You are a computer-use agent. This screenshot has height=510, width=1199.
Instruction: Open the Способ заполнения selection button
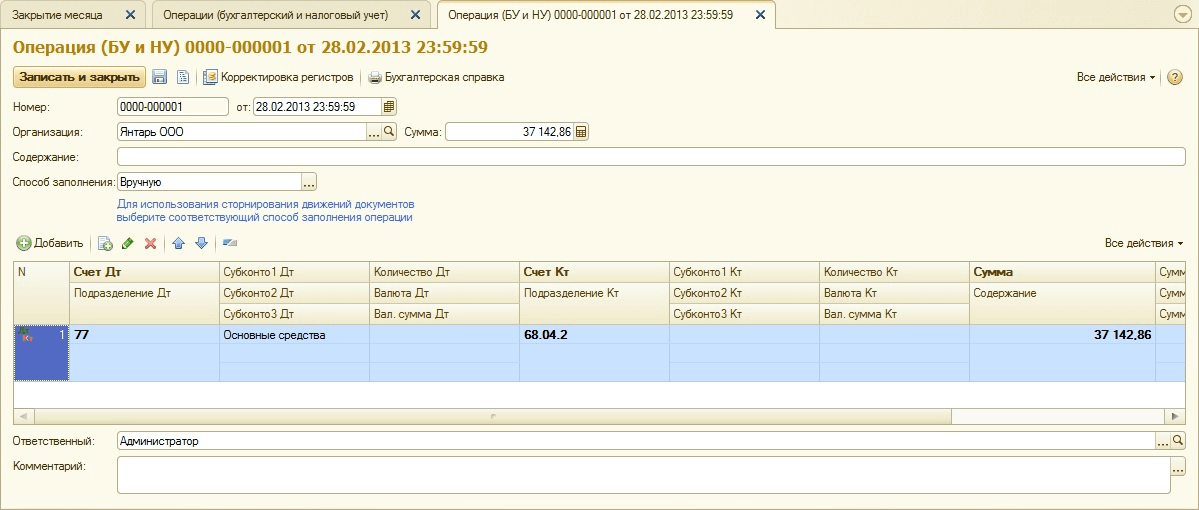[309, 182]
